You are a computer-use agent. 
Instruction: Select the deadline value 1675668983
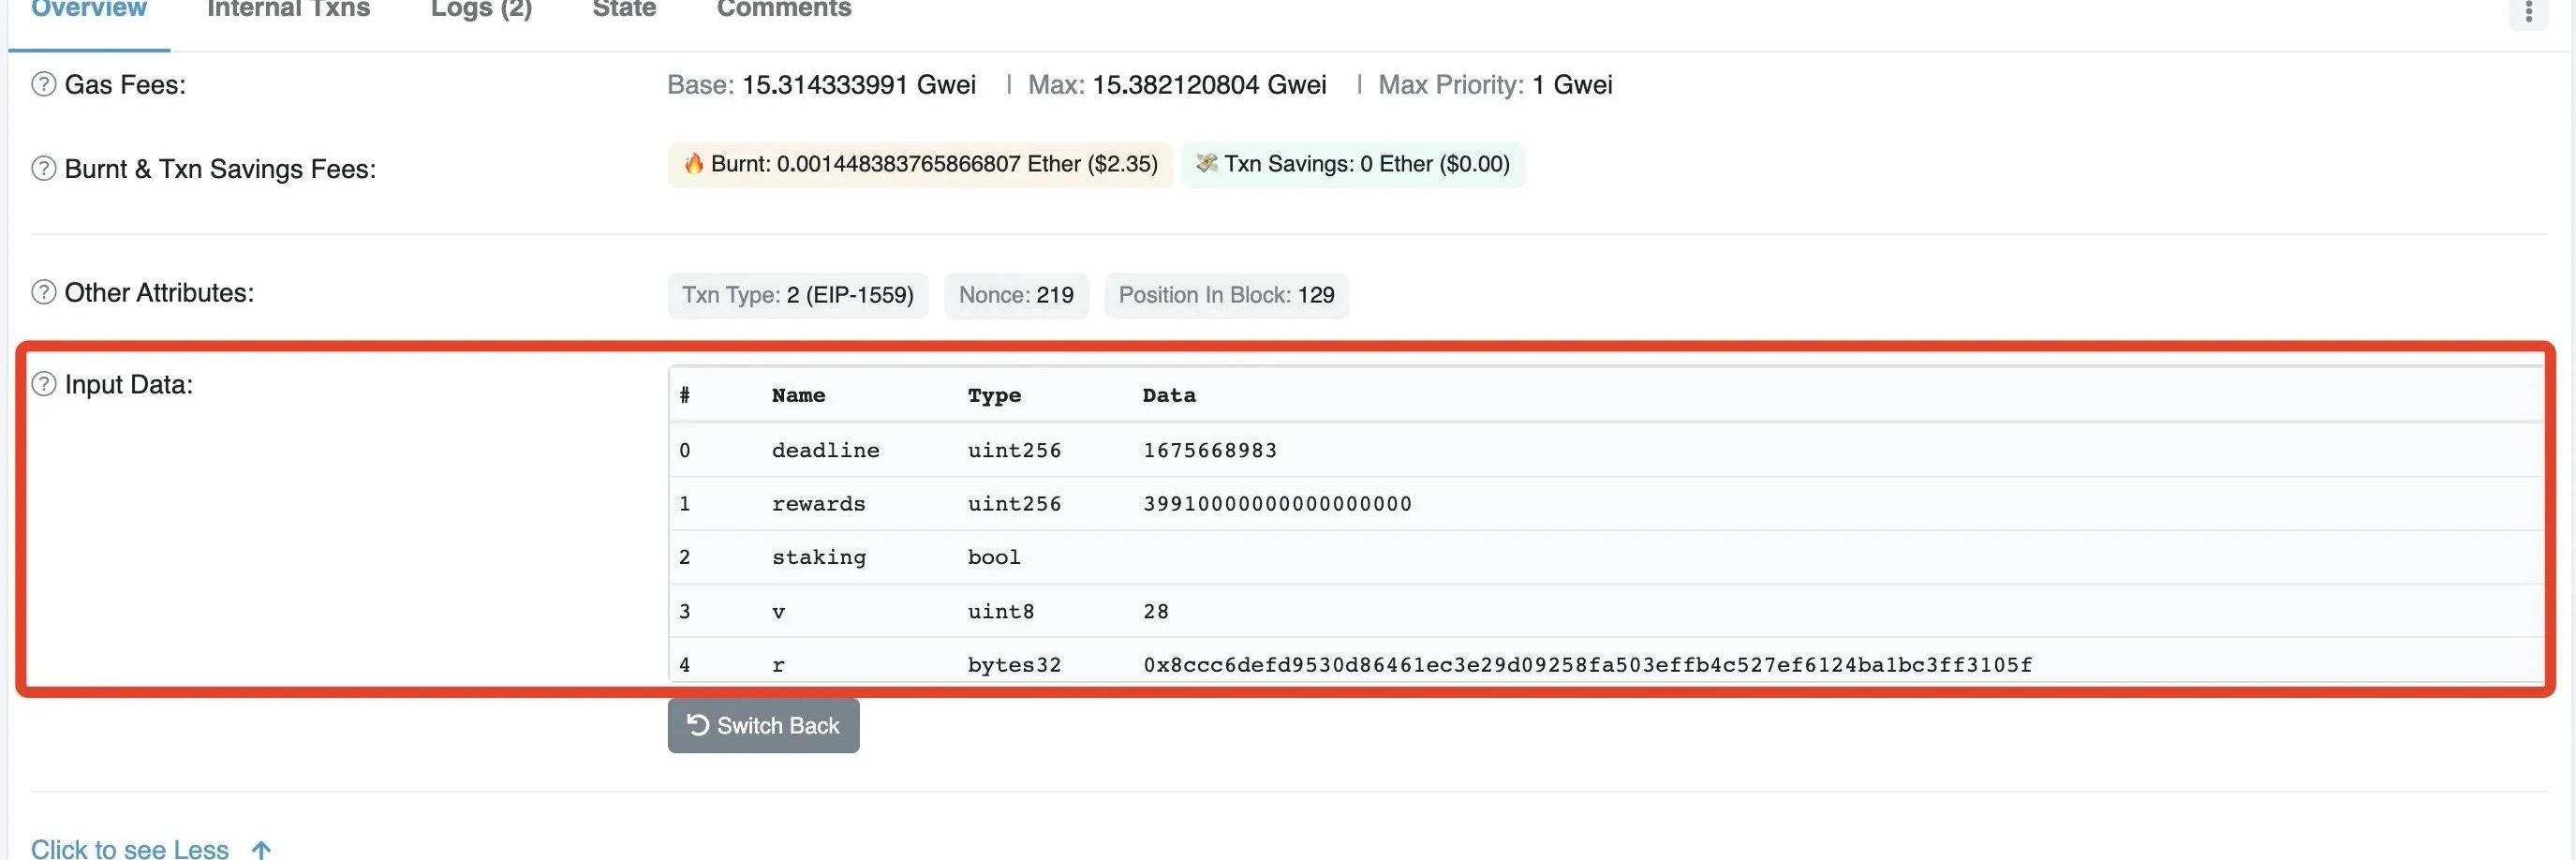[1210, 451]
